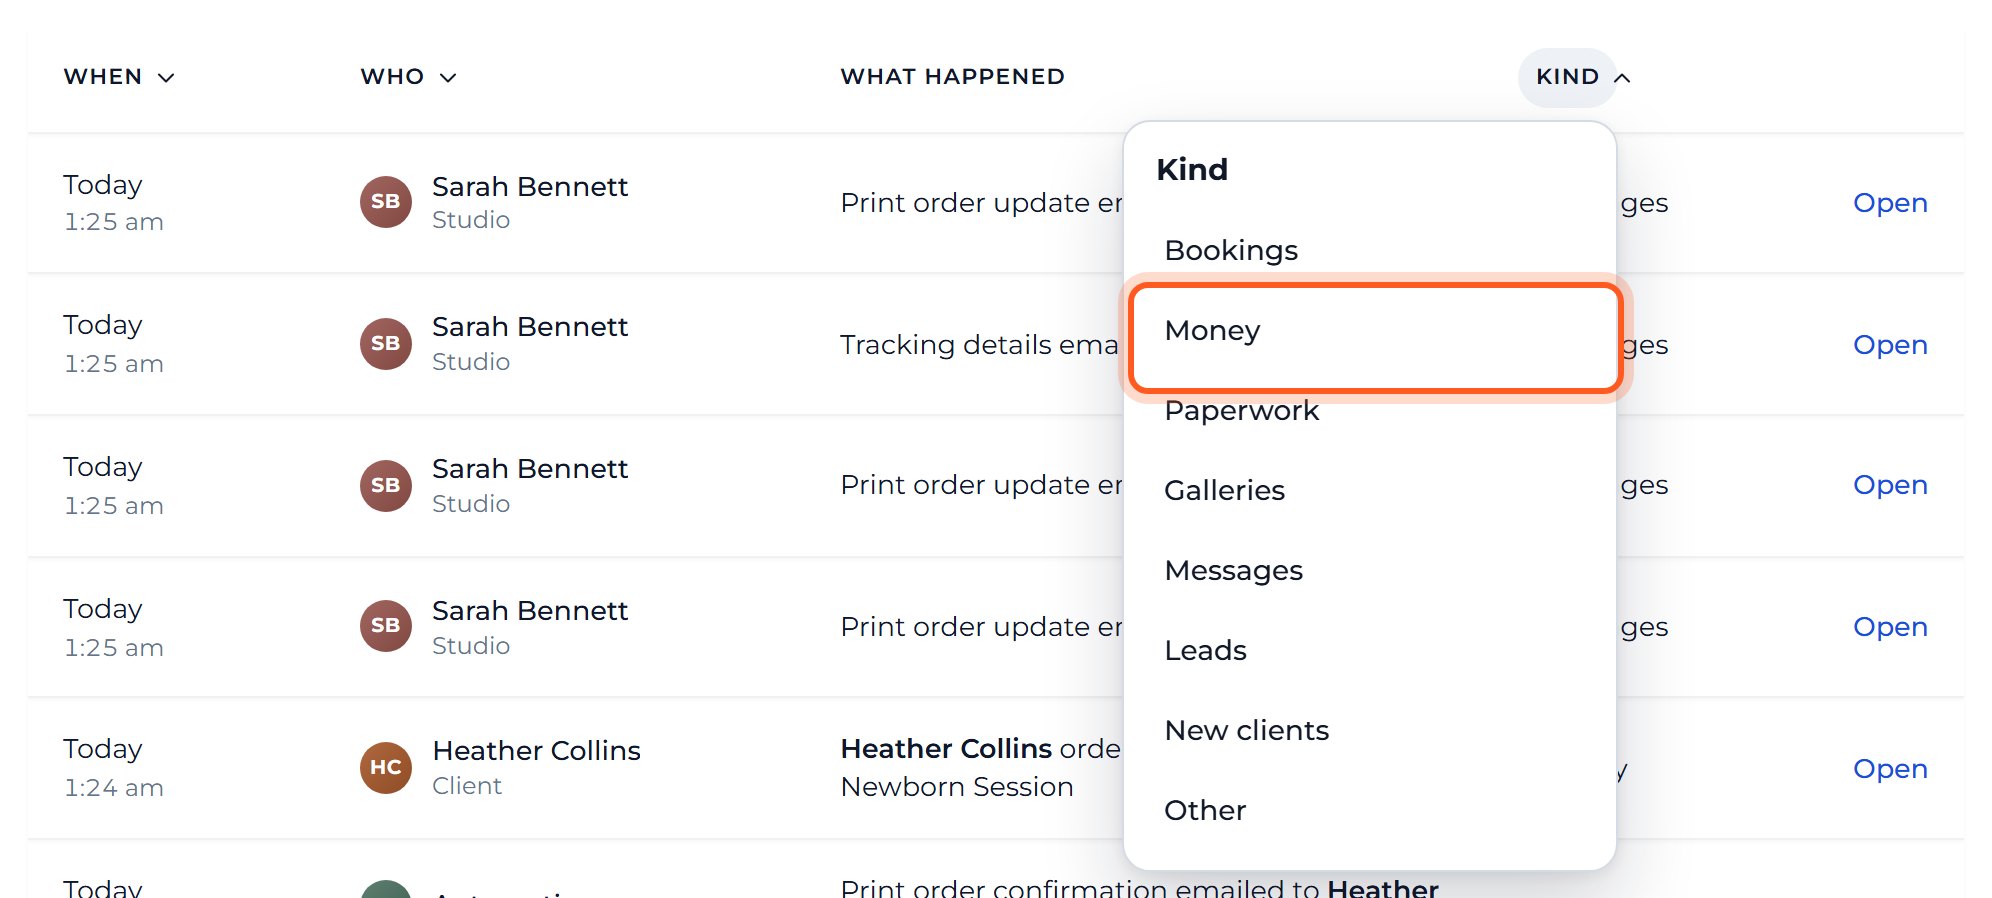Image resolution: width=1992 pixels, height=898 pixels.
Task: Choose Leads from the dropdown
Action: (1370, 650)
